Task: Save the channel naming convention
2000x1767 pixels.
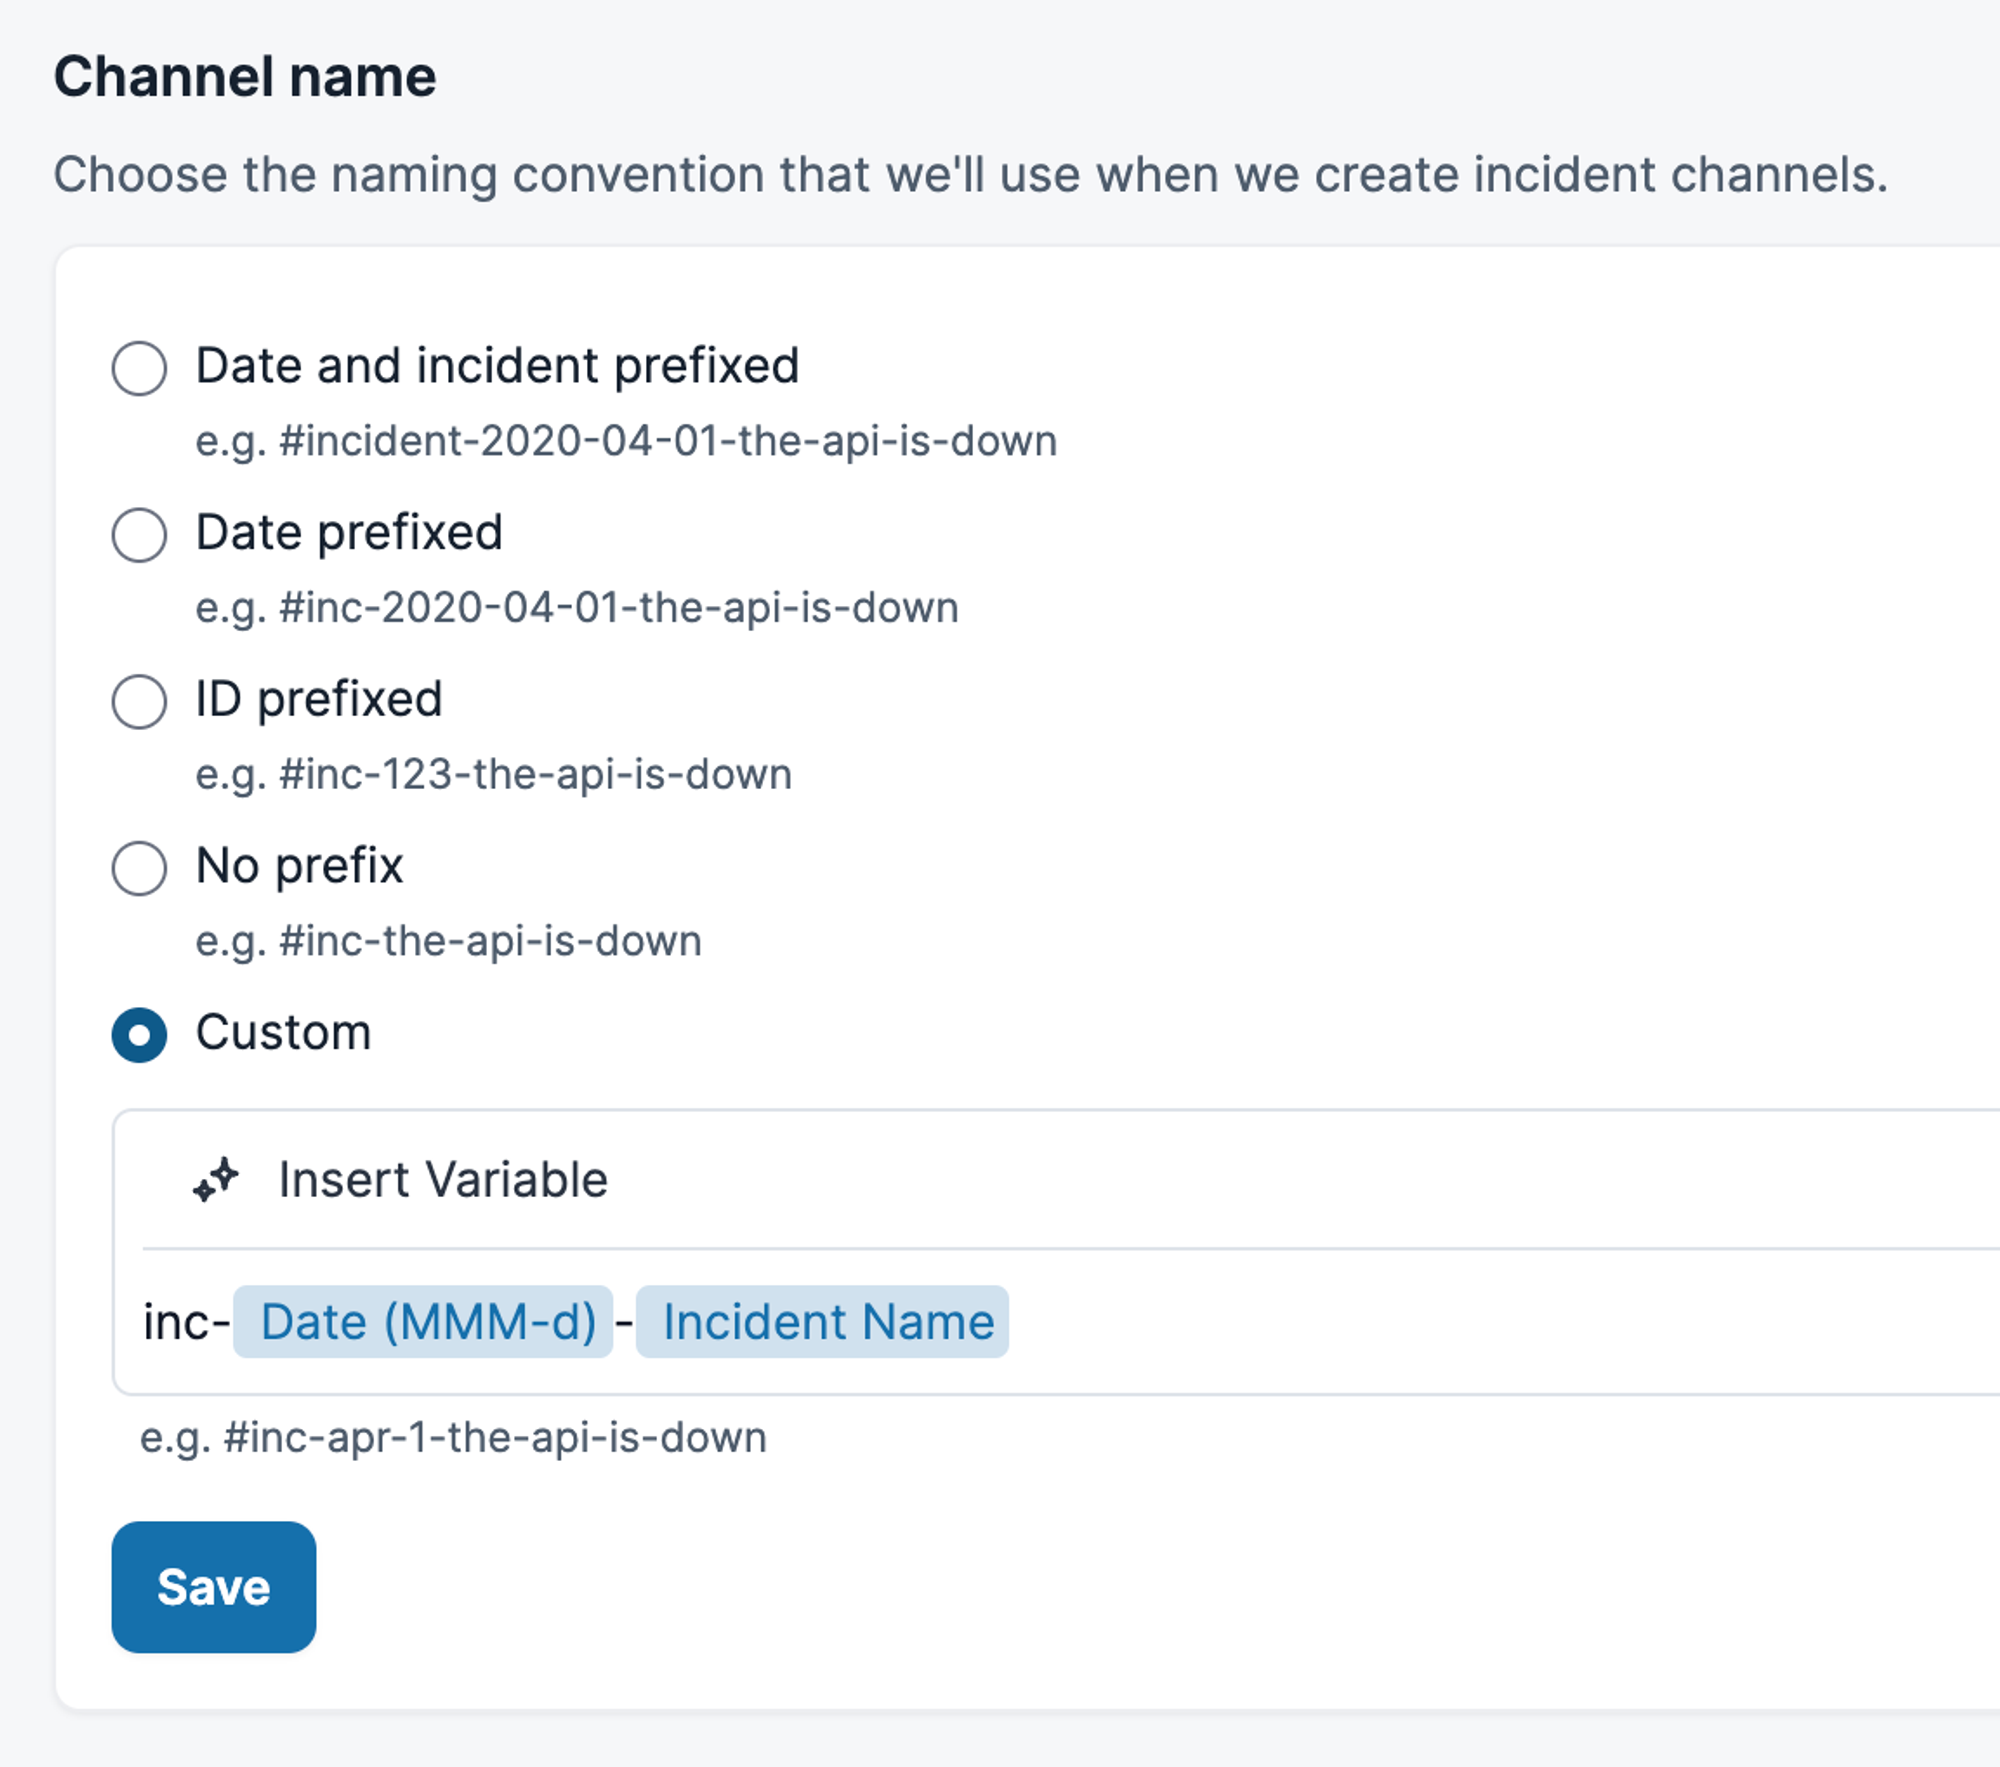Action: tap(214, 1587)
